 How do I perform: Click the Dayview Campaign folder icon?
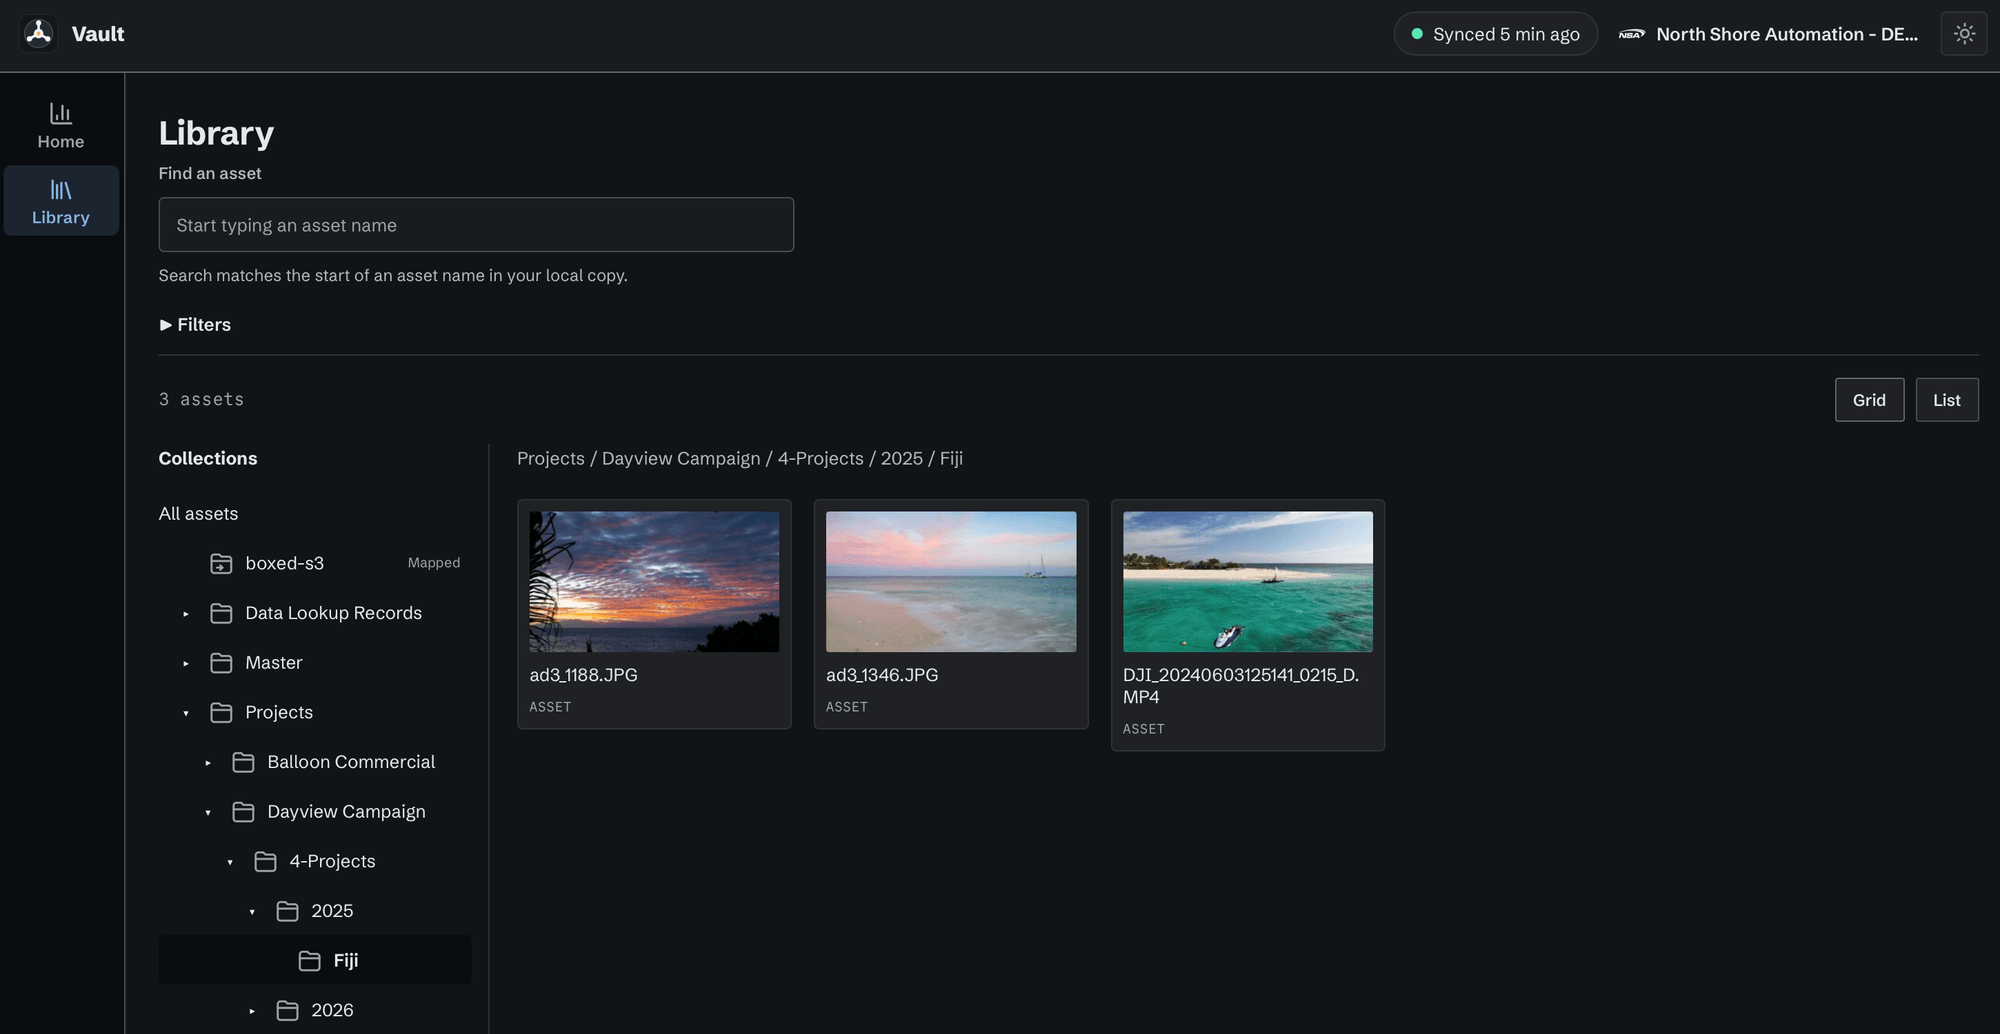point(243,812)
